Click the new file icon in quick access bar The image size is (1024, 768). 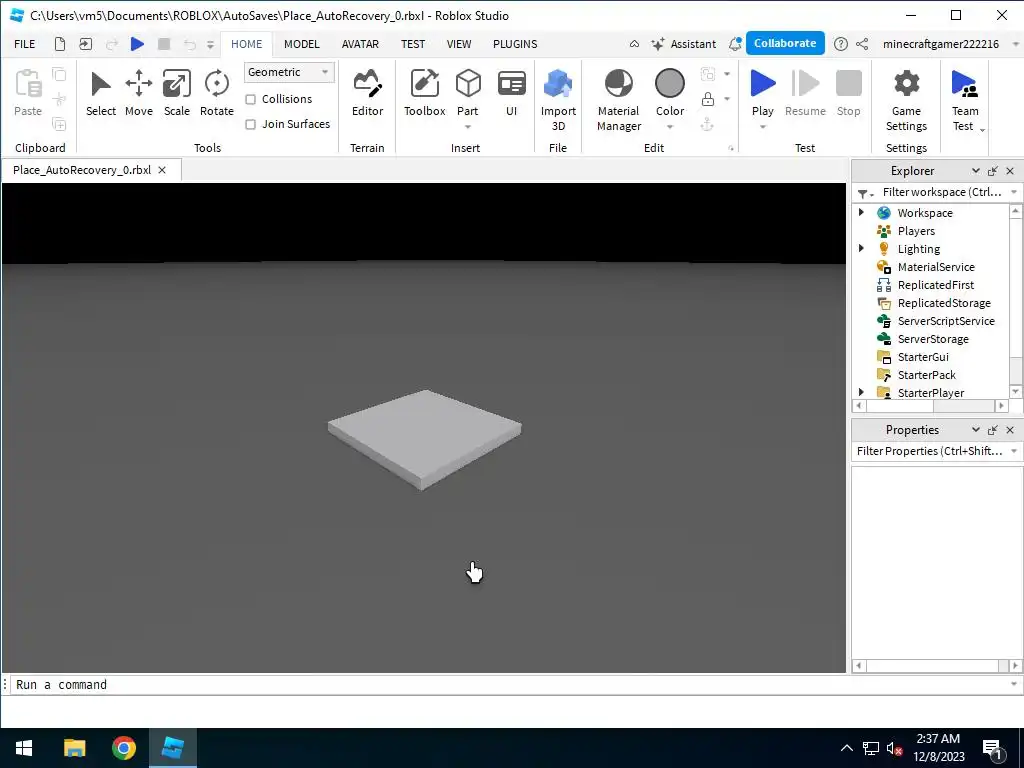pos(59,44)
